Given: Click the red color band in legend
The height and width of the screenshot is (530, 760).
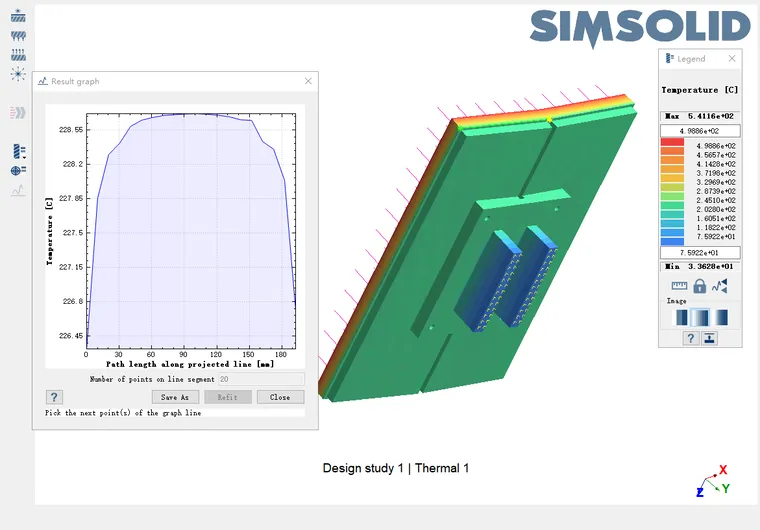Looking at the screenshot, I should click(672, 145).
